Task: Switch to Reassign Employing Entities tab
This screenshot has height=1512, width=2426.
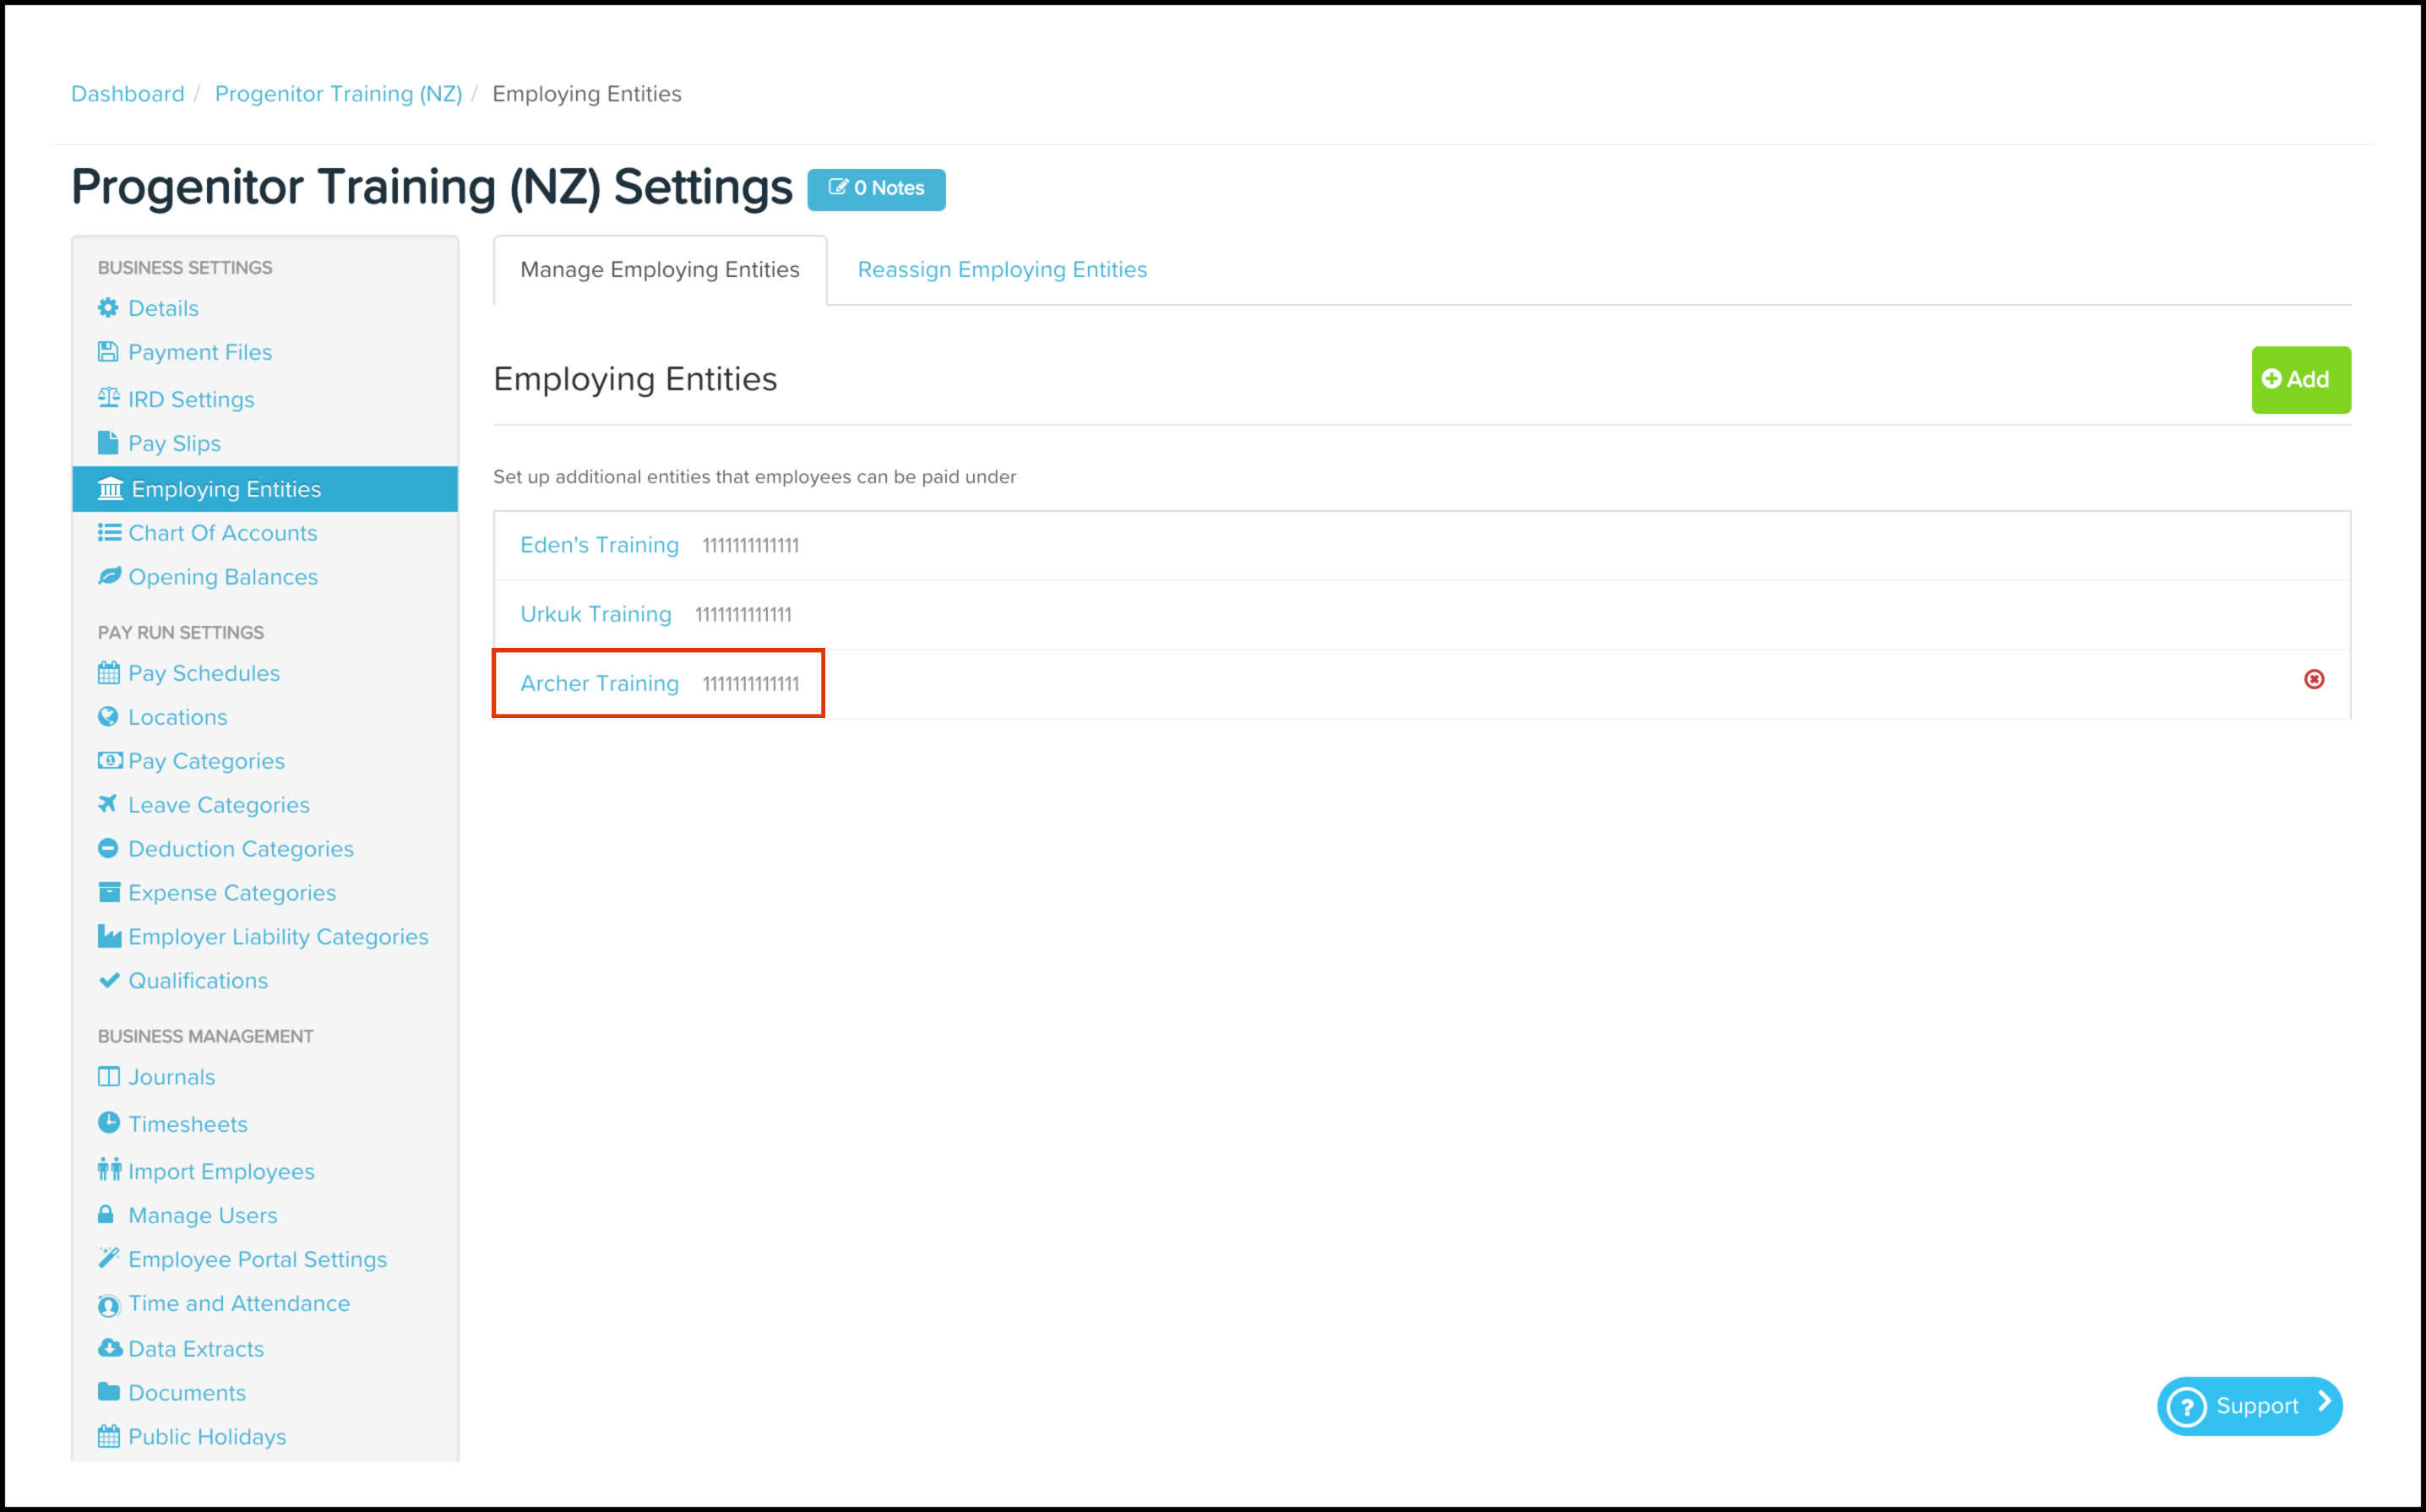Action: (1002, 270)
